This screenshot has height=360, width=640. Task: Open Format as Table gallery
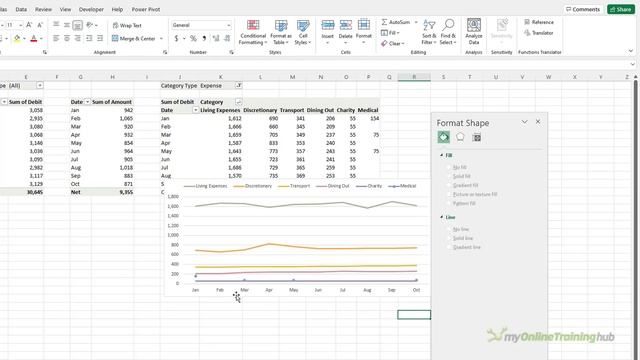pyautogui.click(x=281, y=32)
